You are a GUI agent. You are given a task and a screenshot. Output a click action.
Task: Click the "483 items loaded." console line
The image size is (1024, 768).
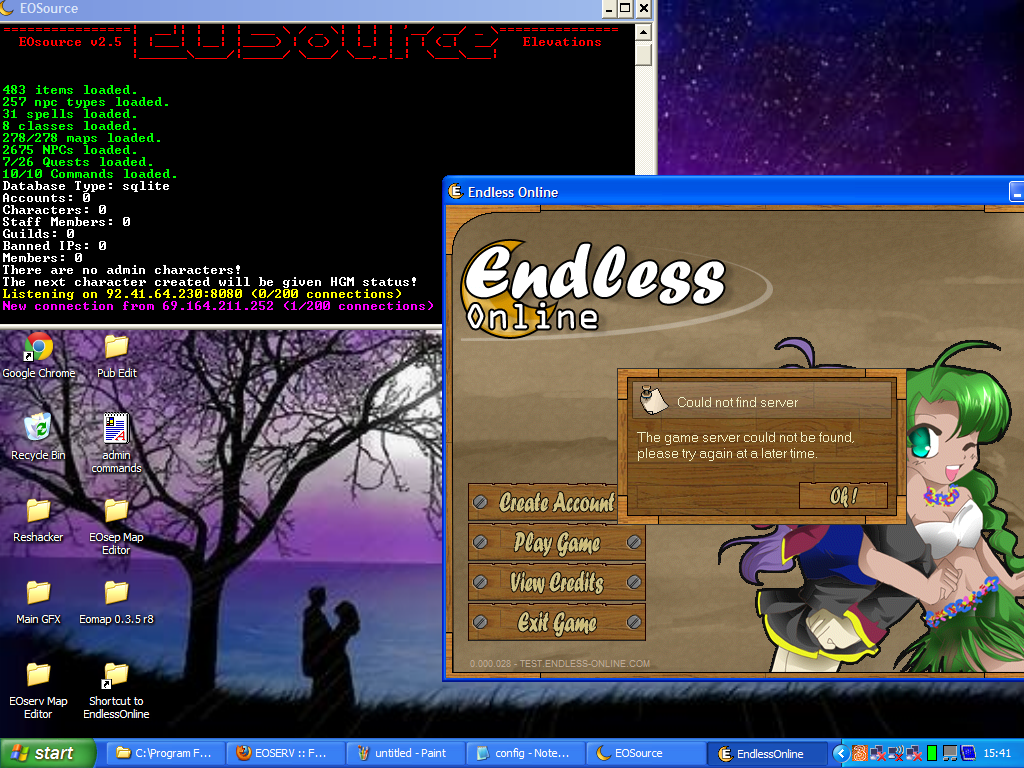pyautogui.click(x=70, y=90)
